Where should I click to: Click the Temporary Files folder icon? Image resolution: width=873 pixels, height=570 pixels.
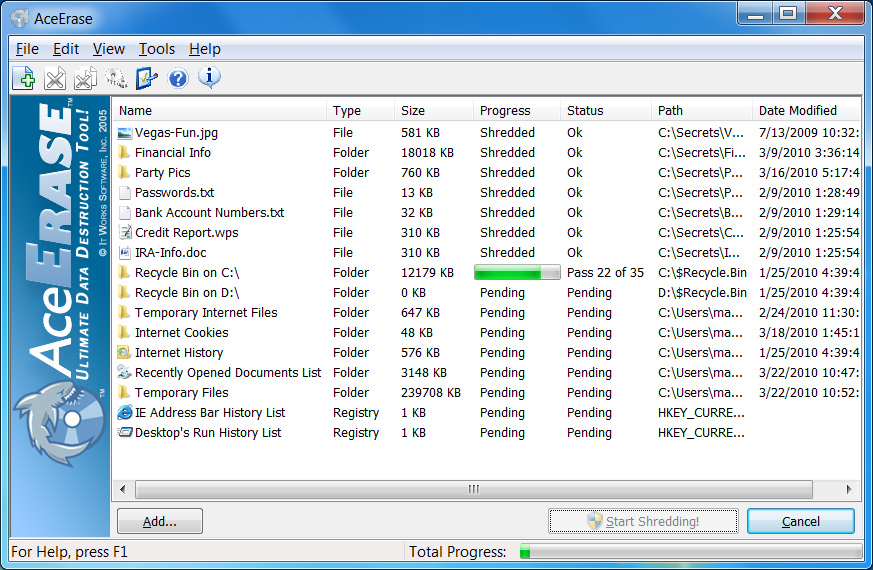[x=124, y=392]
